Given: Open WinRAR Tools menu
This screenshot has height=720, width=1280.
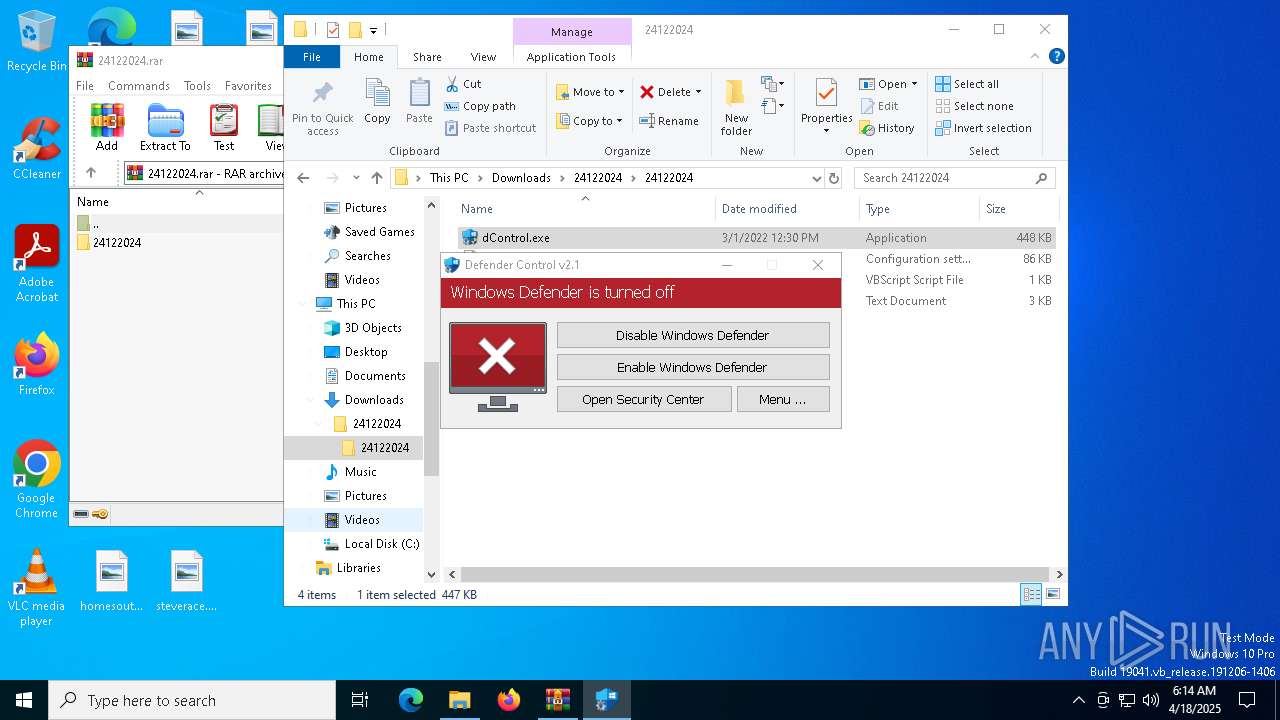Looking at the screenshot, I should [197, 86].
